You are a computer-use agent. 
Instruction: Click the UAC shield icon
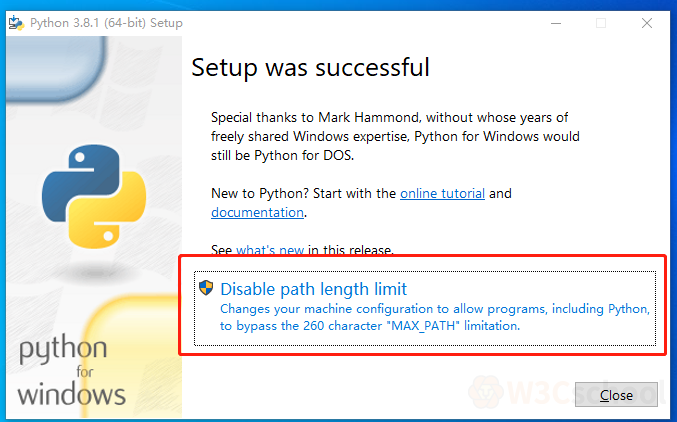(x=206, y=288)
